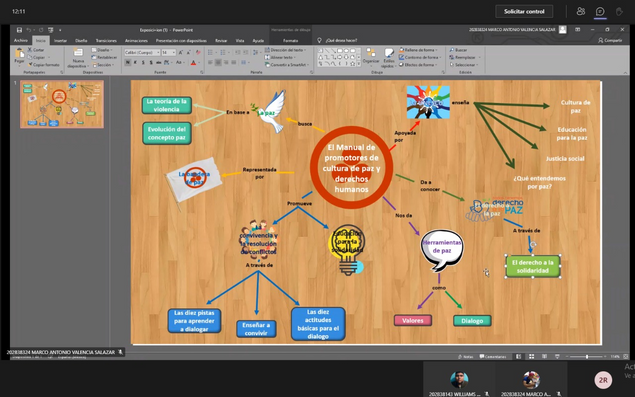Toggle text shadow formatting
This screenshot has width=635, height=397.
tap(151, 63)
